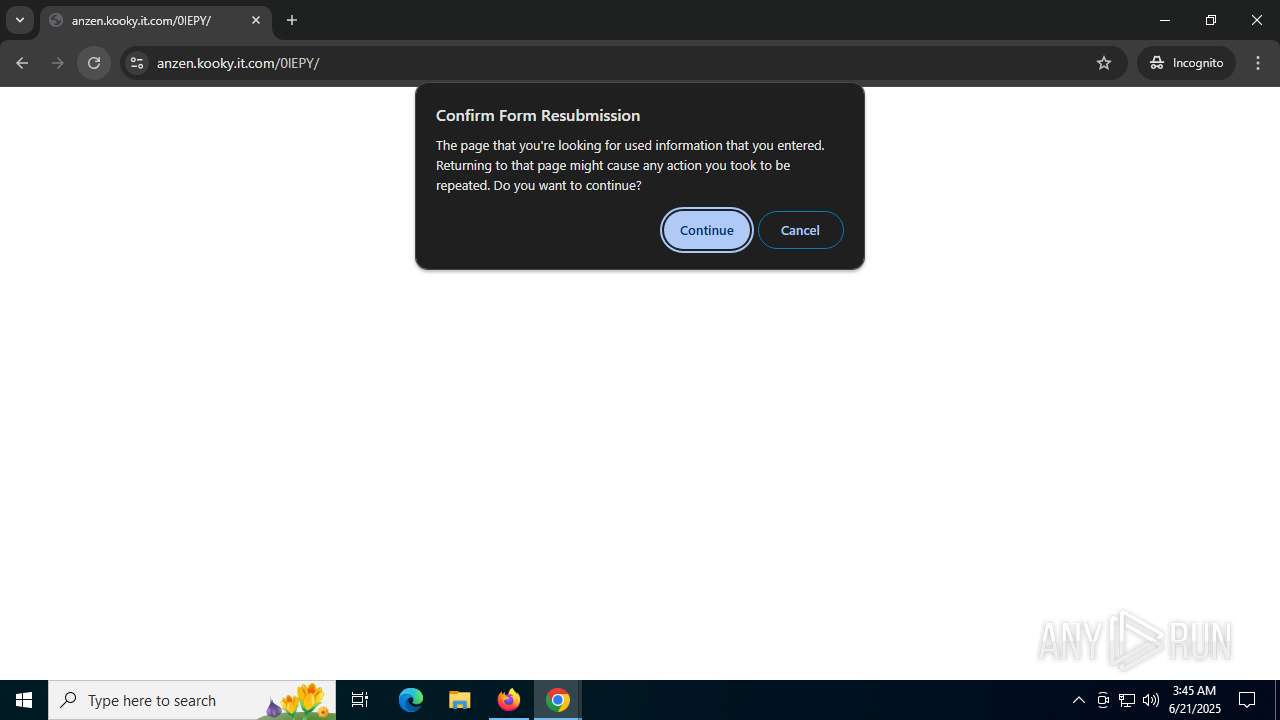1280x720 pixels.
Task: Cancel the form resubmission dialog
Action: tap(800, 230)
